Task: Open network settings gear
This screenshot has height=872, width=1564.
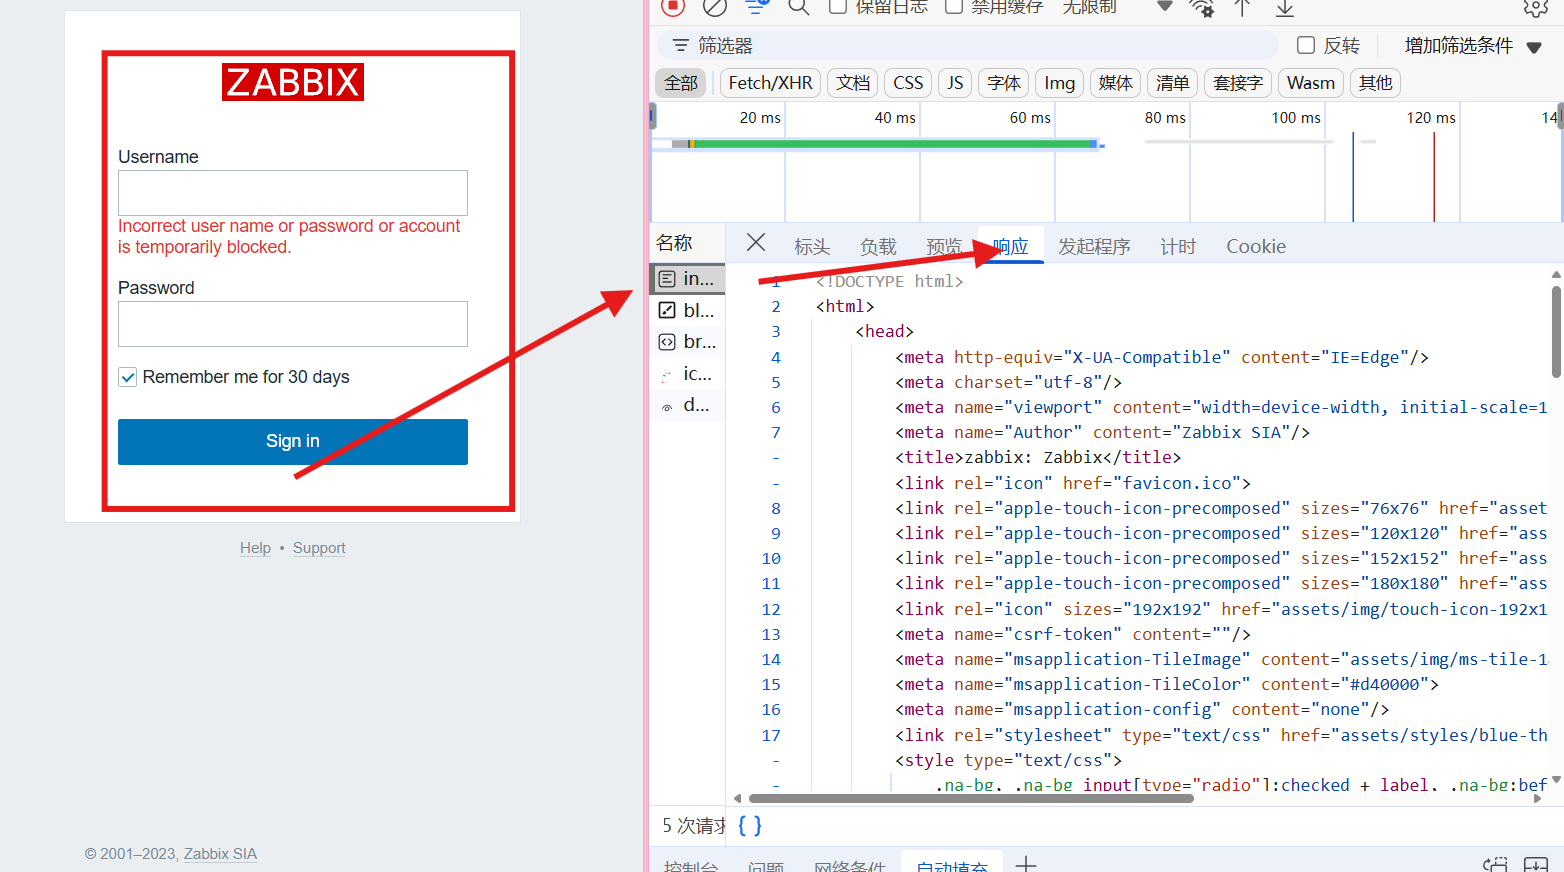Action: tap(1536, 8)
